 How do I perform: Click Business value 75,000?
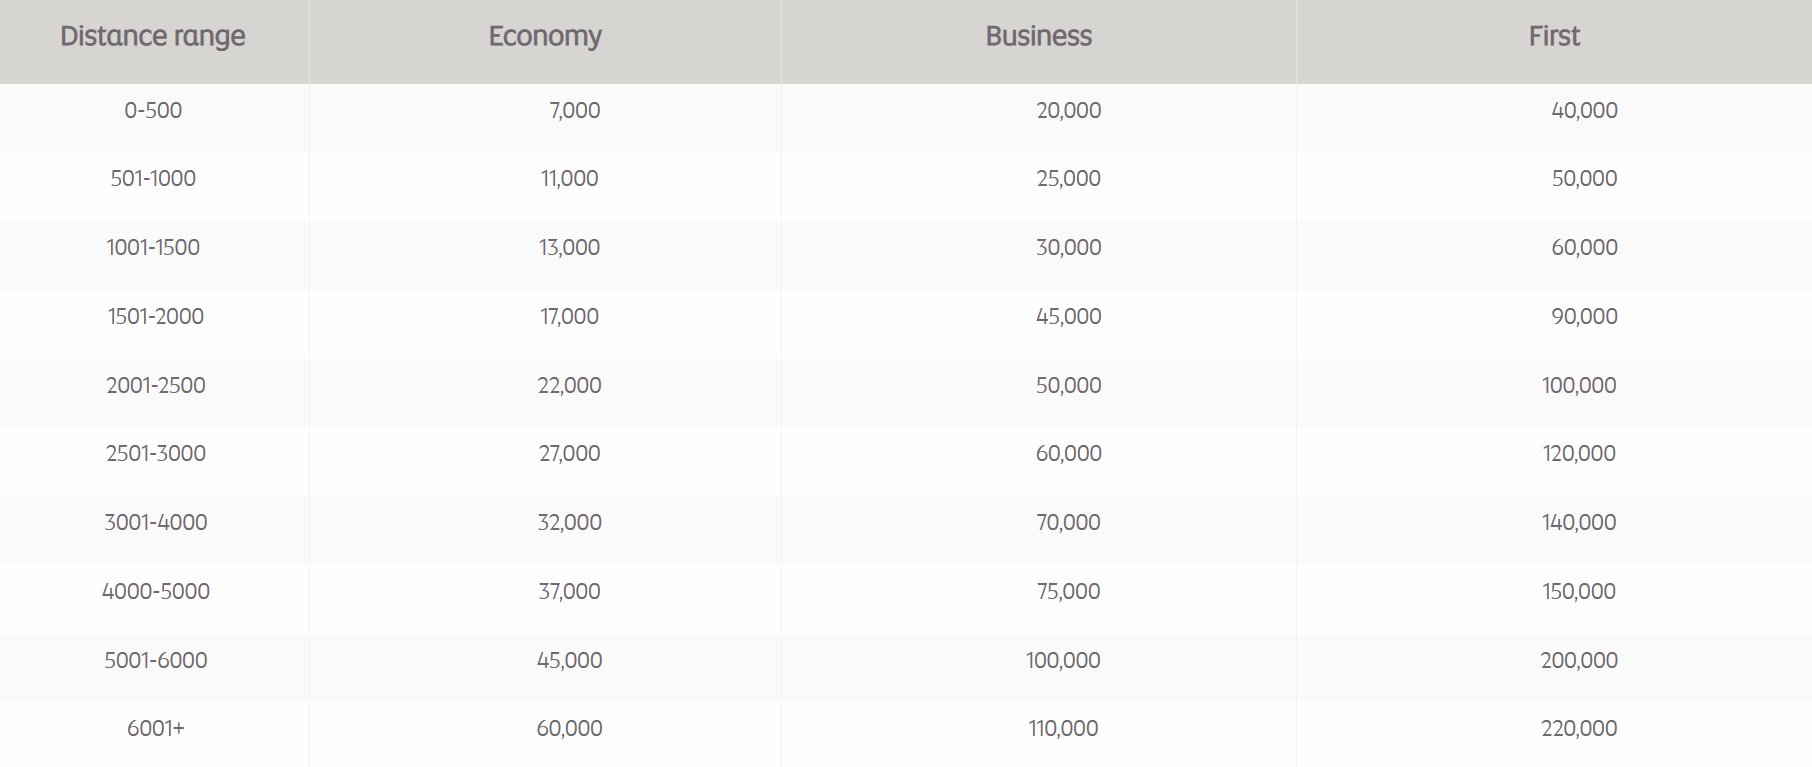pyautogui.click(x=1068, y=591)
